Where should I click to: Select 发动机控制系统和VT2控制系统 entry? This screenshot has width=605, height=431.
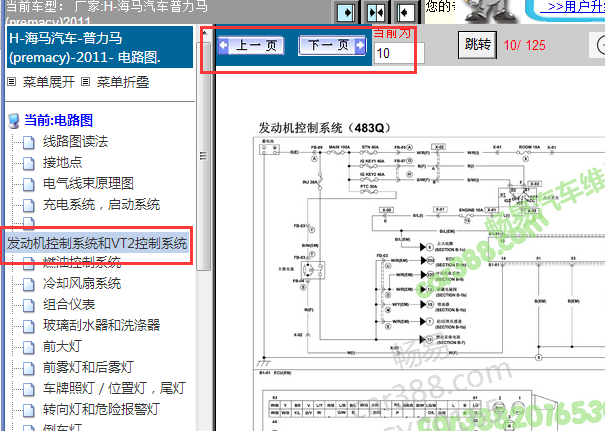[x=96, y=243]
